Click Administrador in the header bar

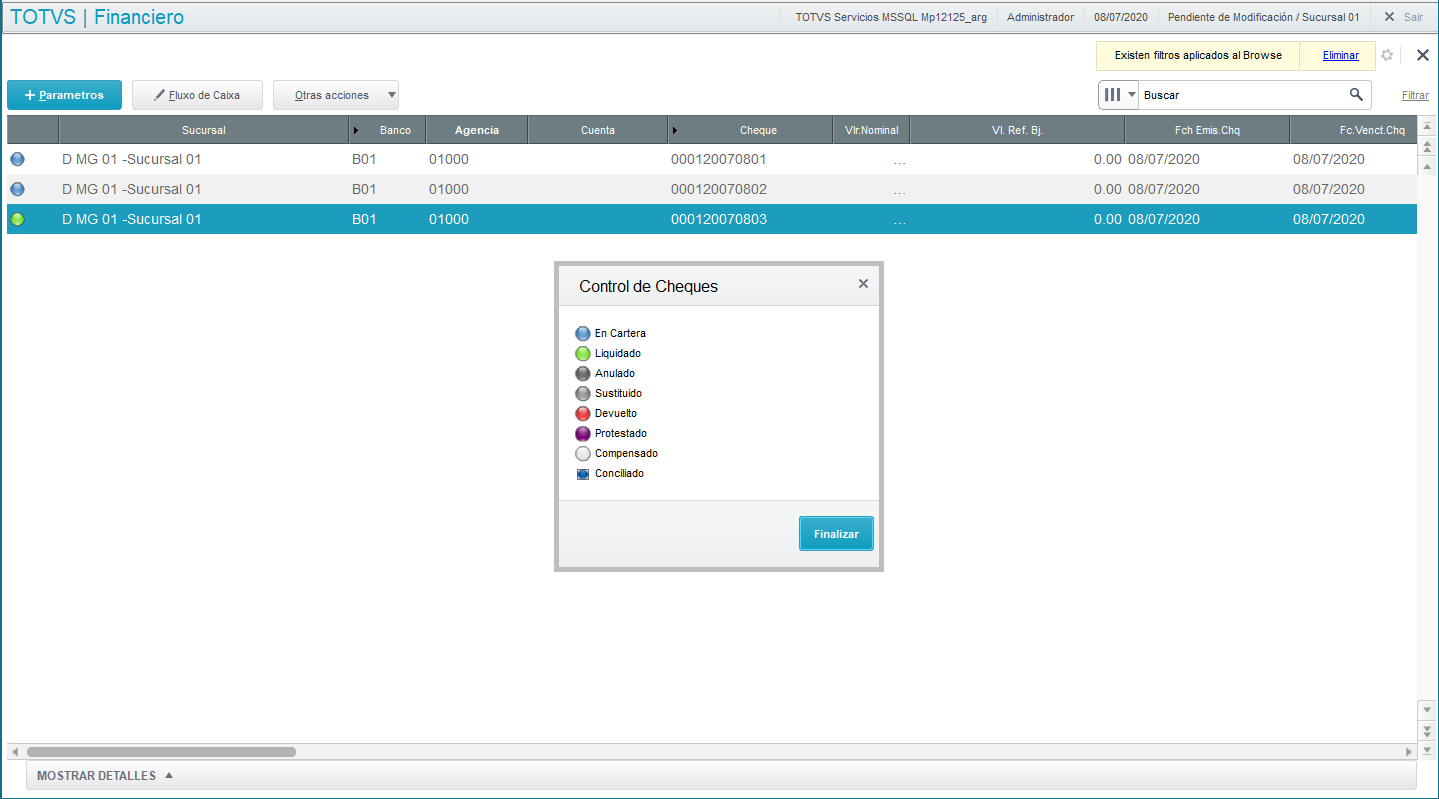point(1040,17)
